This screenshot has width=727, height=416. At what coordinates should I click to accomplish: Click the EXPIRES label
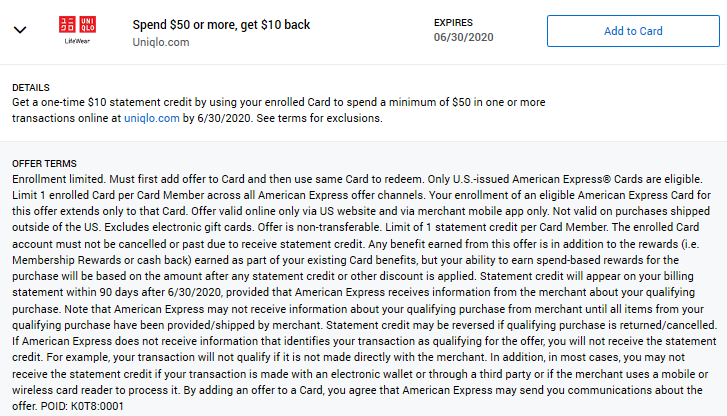click(x=453, y=23)
